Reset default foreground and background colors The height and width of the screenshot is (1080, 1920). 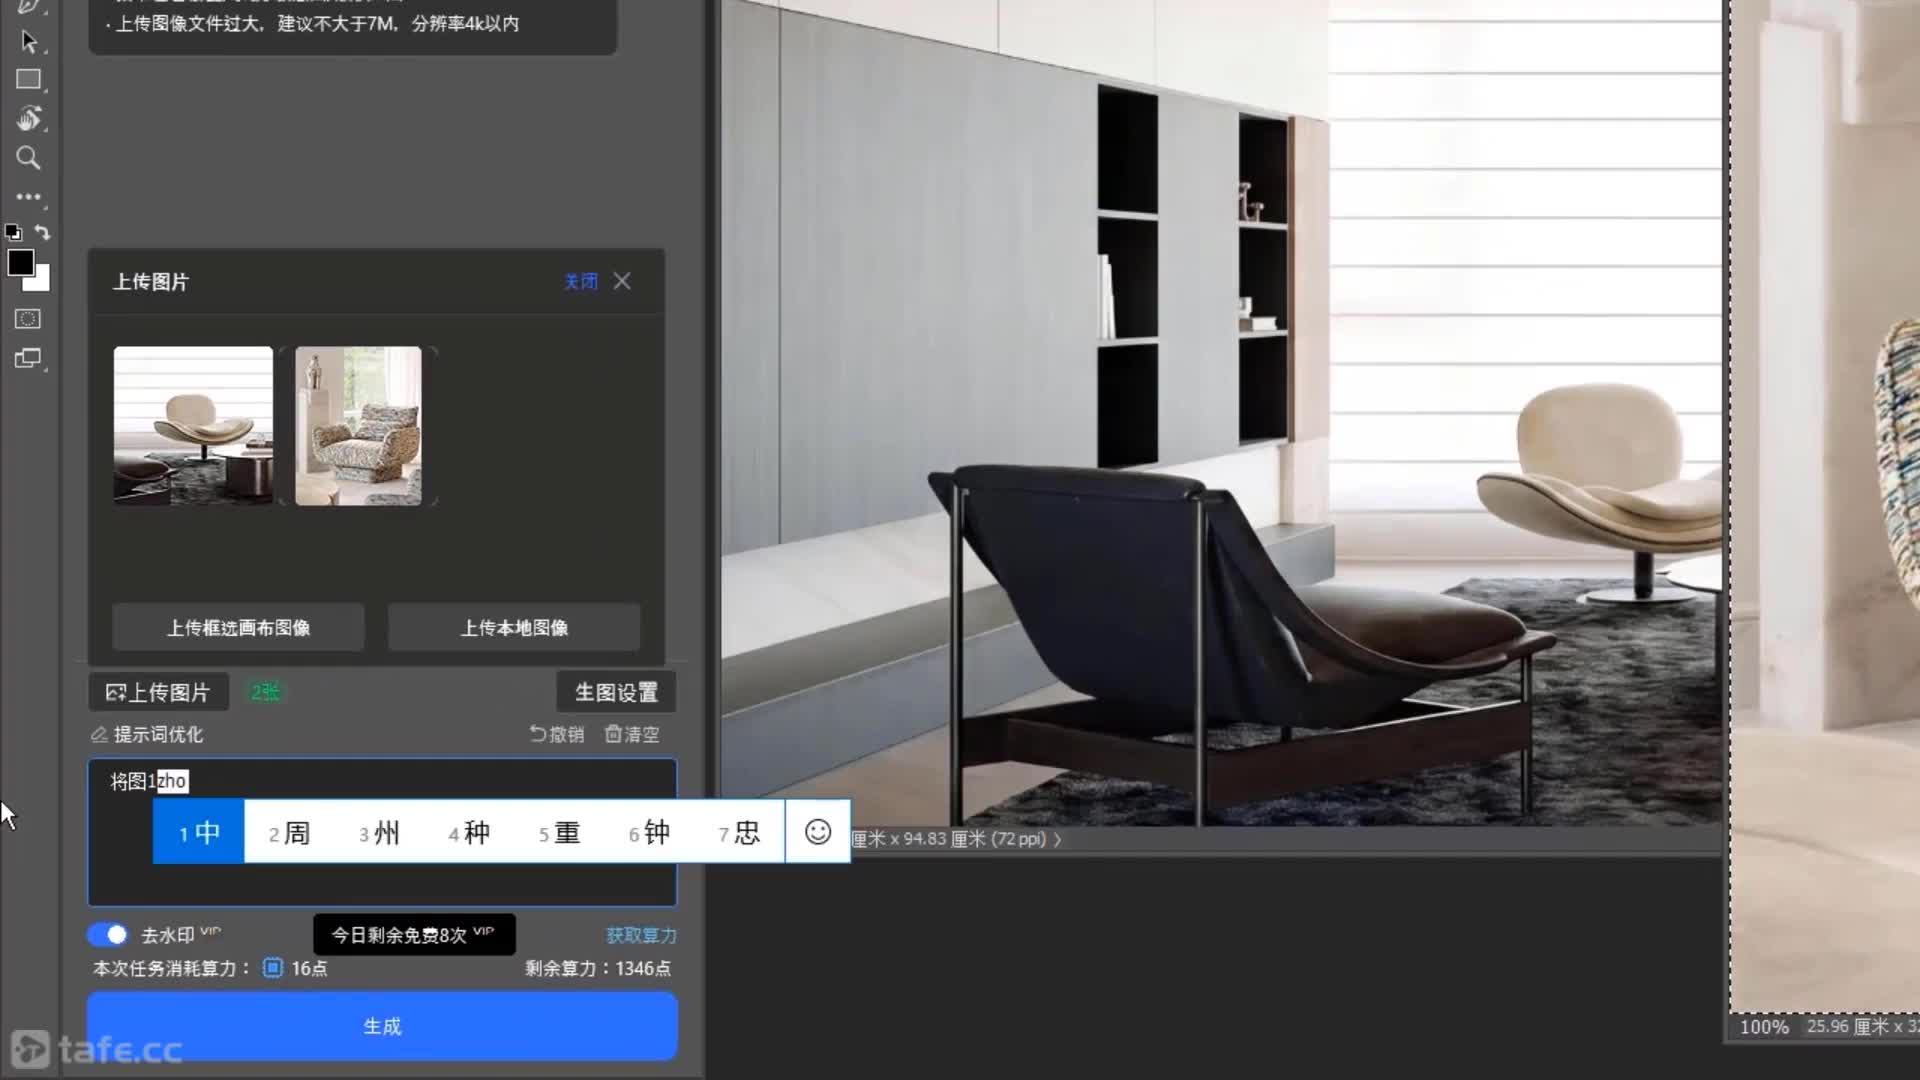[13, 232]
